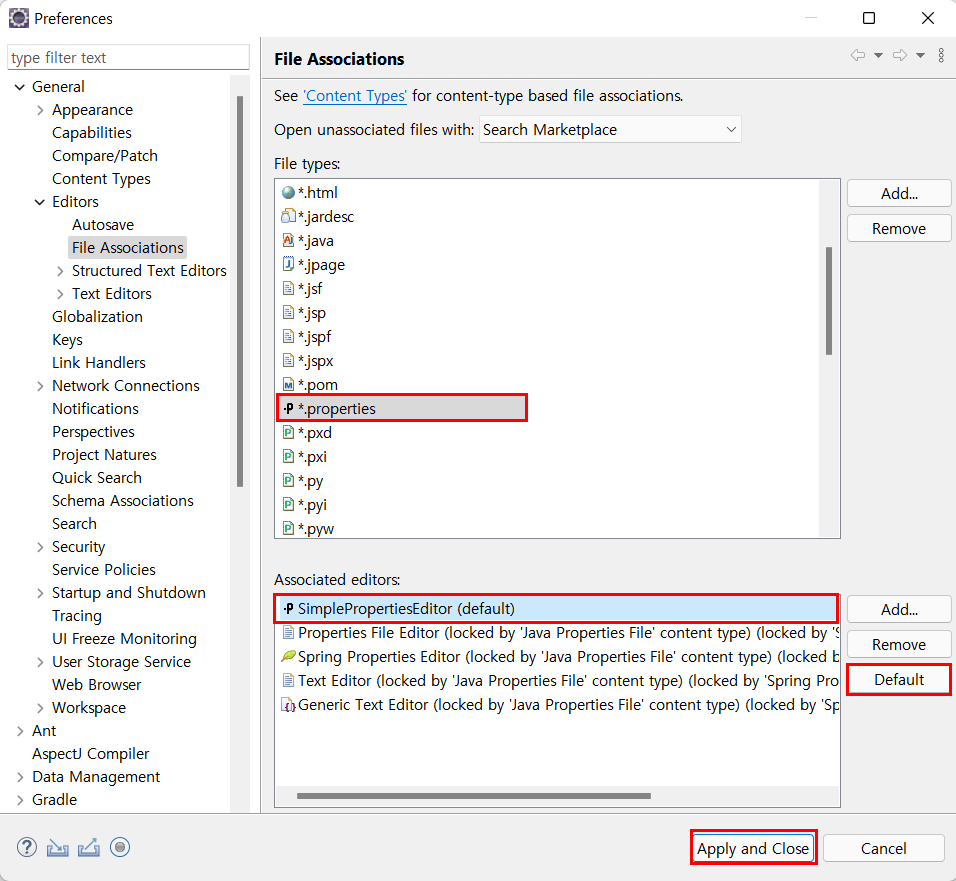Click the File types list vertical scrollbar
Image resolution: width=956 pixels, height=881 pixels.
coord(829,300)
